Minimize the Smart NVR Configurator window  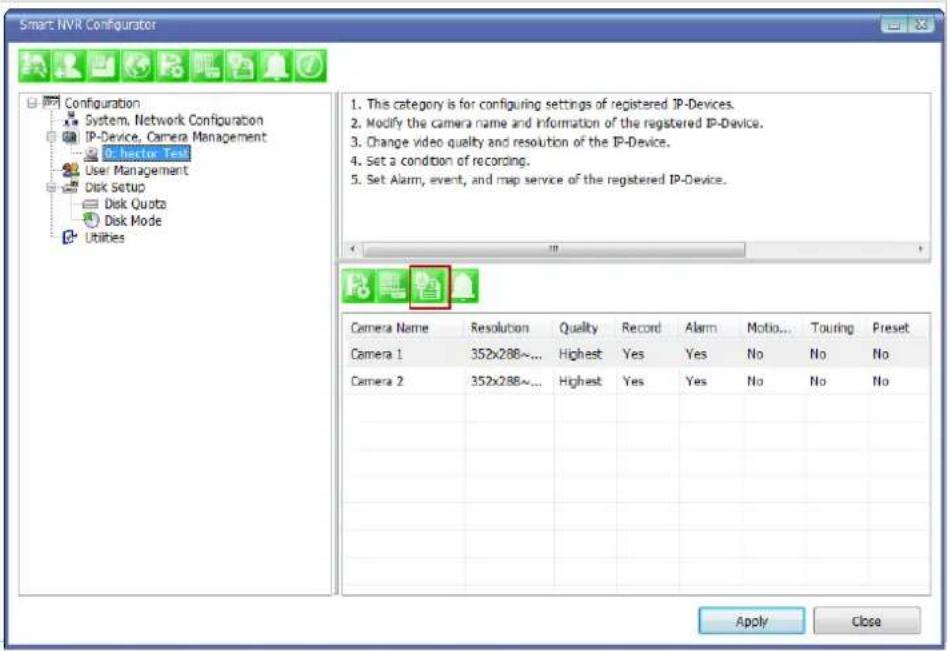pos(894,25)
